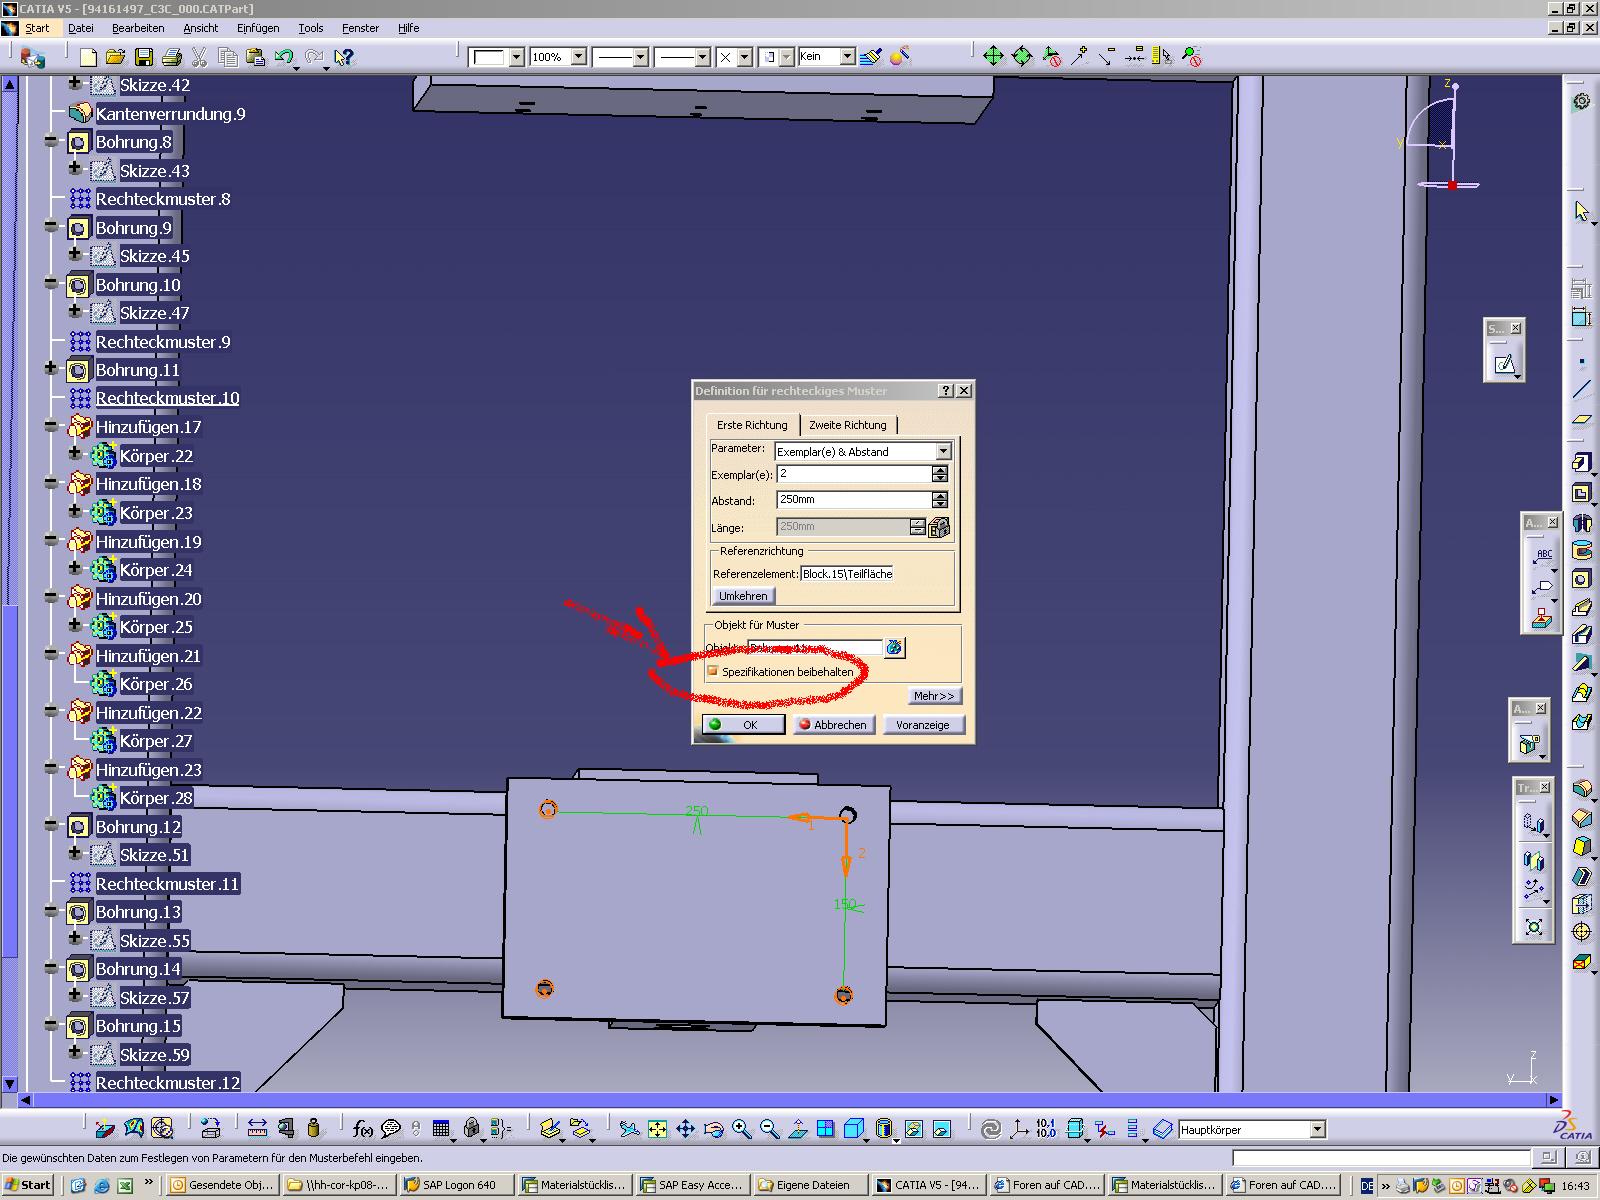1600x1200 pixels.
Task: Select the Rotate view tool
Action: click(x=713, y=1129)
